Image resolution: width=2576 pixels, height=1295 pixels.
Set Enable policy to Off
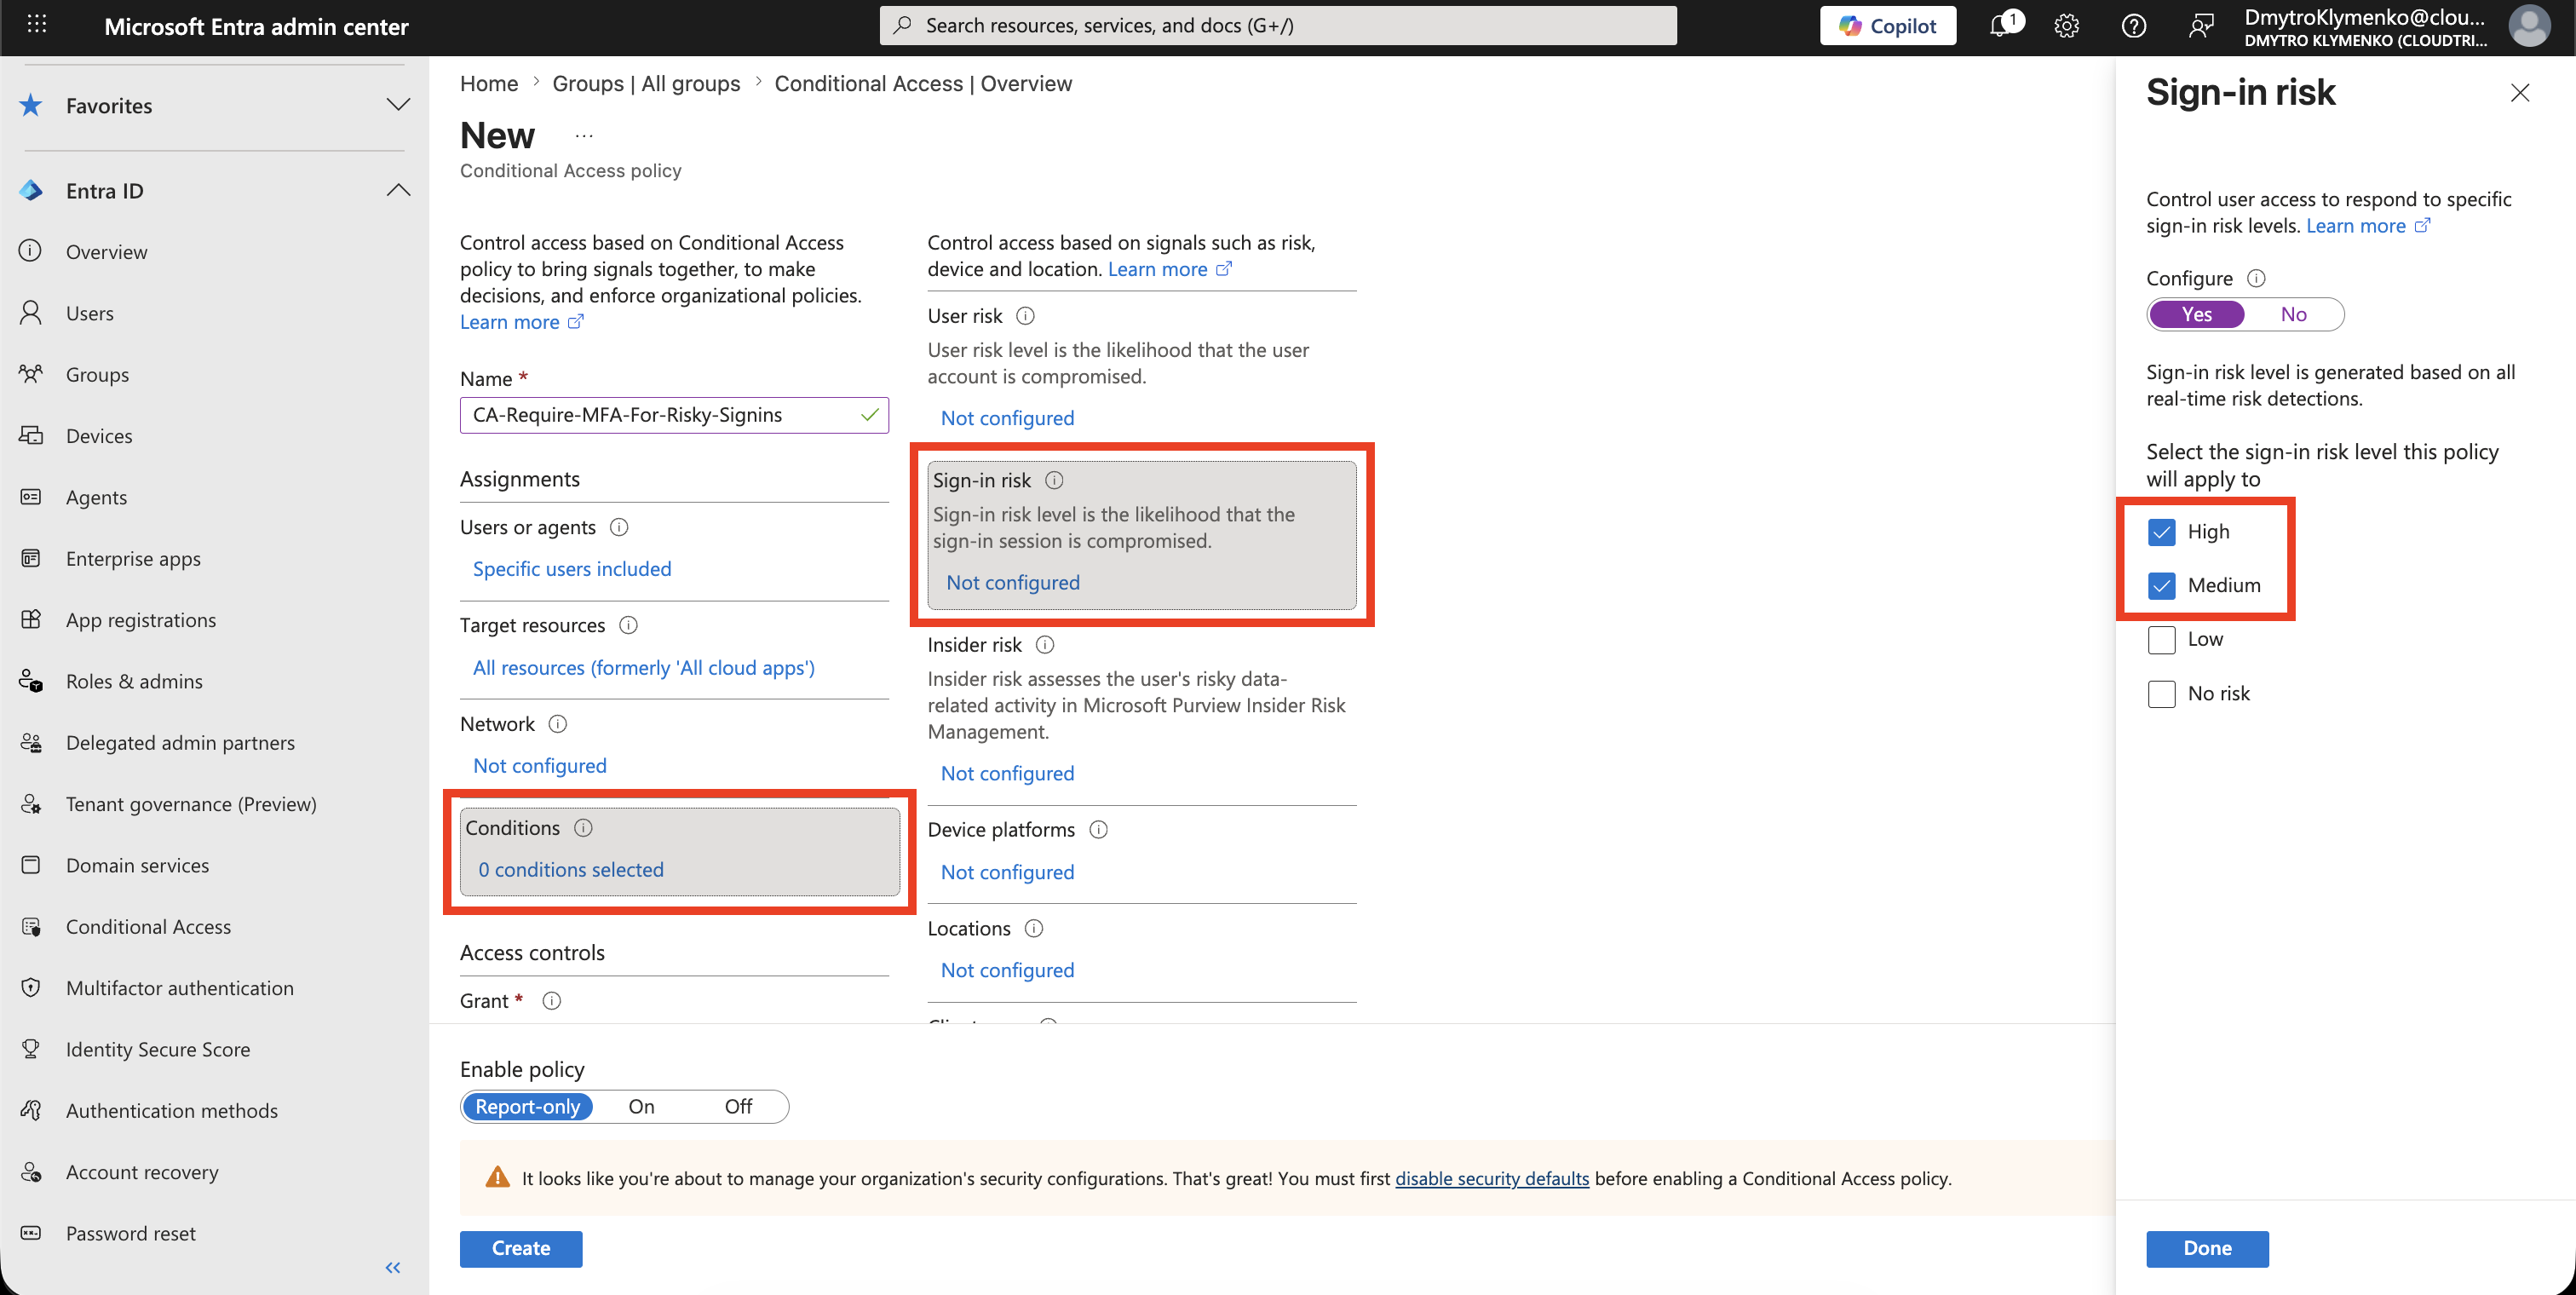738,1106
